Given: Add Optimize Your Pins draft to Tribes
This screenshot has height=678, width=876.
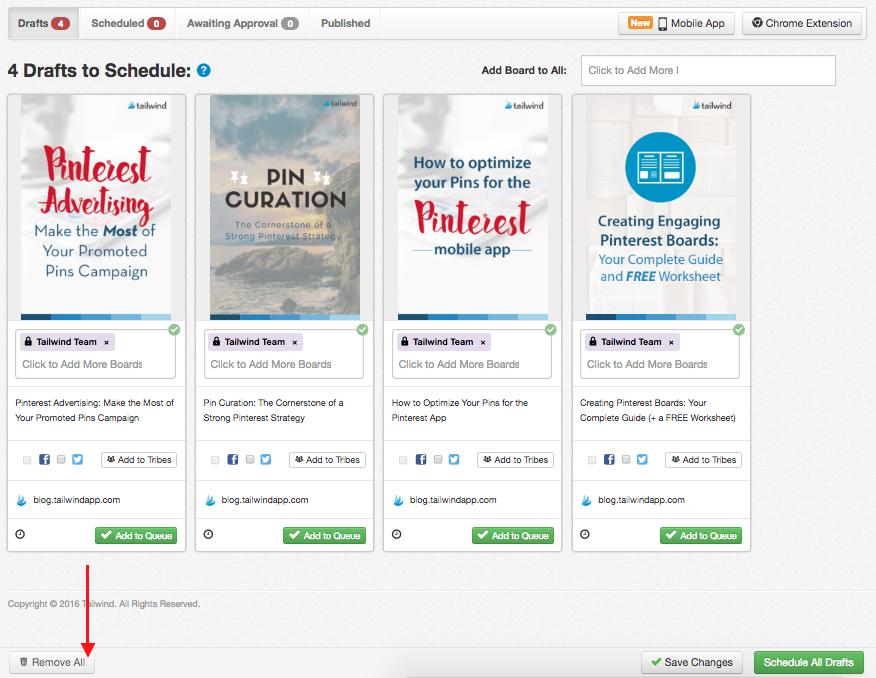Looking at the screenshot, I should point(516,460).
